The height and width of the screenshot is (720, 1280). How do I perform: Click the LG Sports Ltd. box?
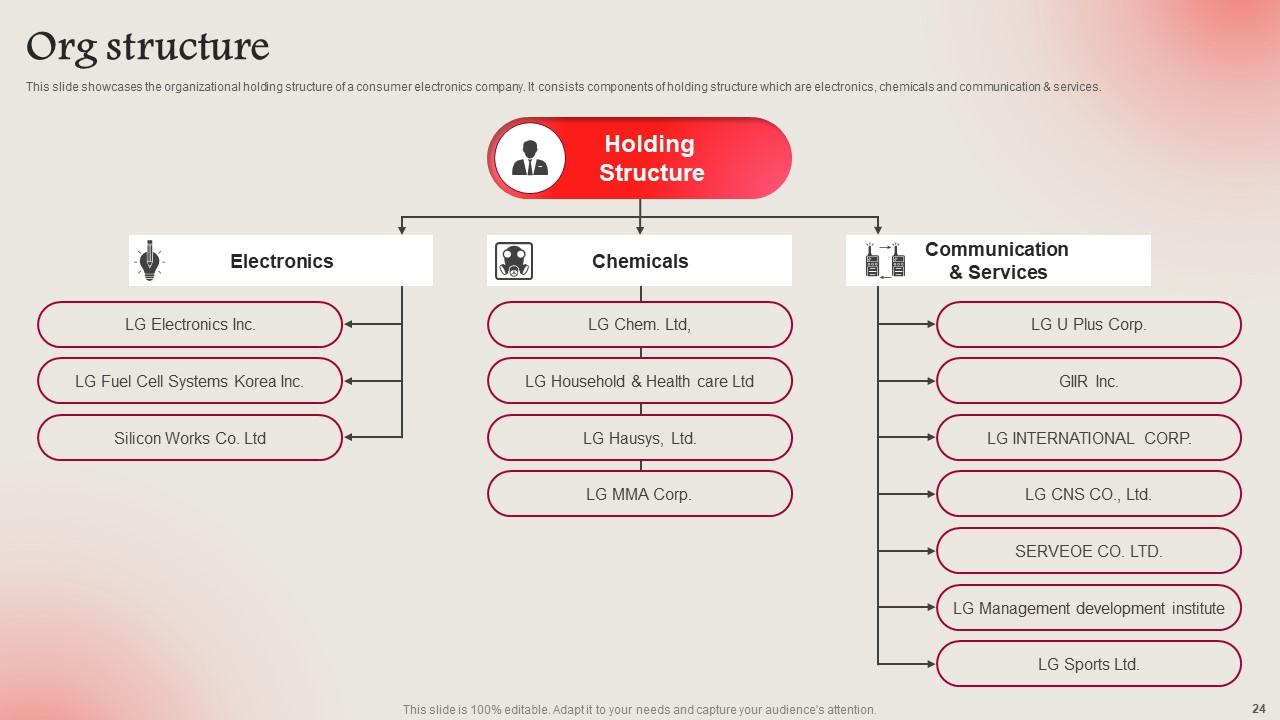(1088, 664)
